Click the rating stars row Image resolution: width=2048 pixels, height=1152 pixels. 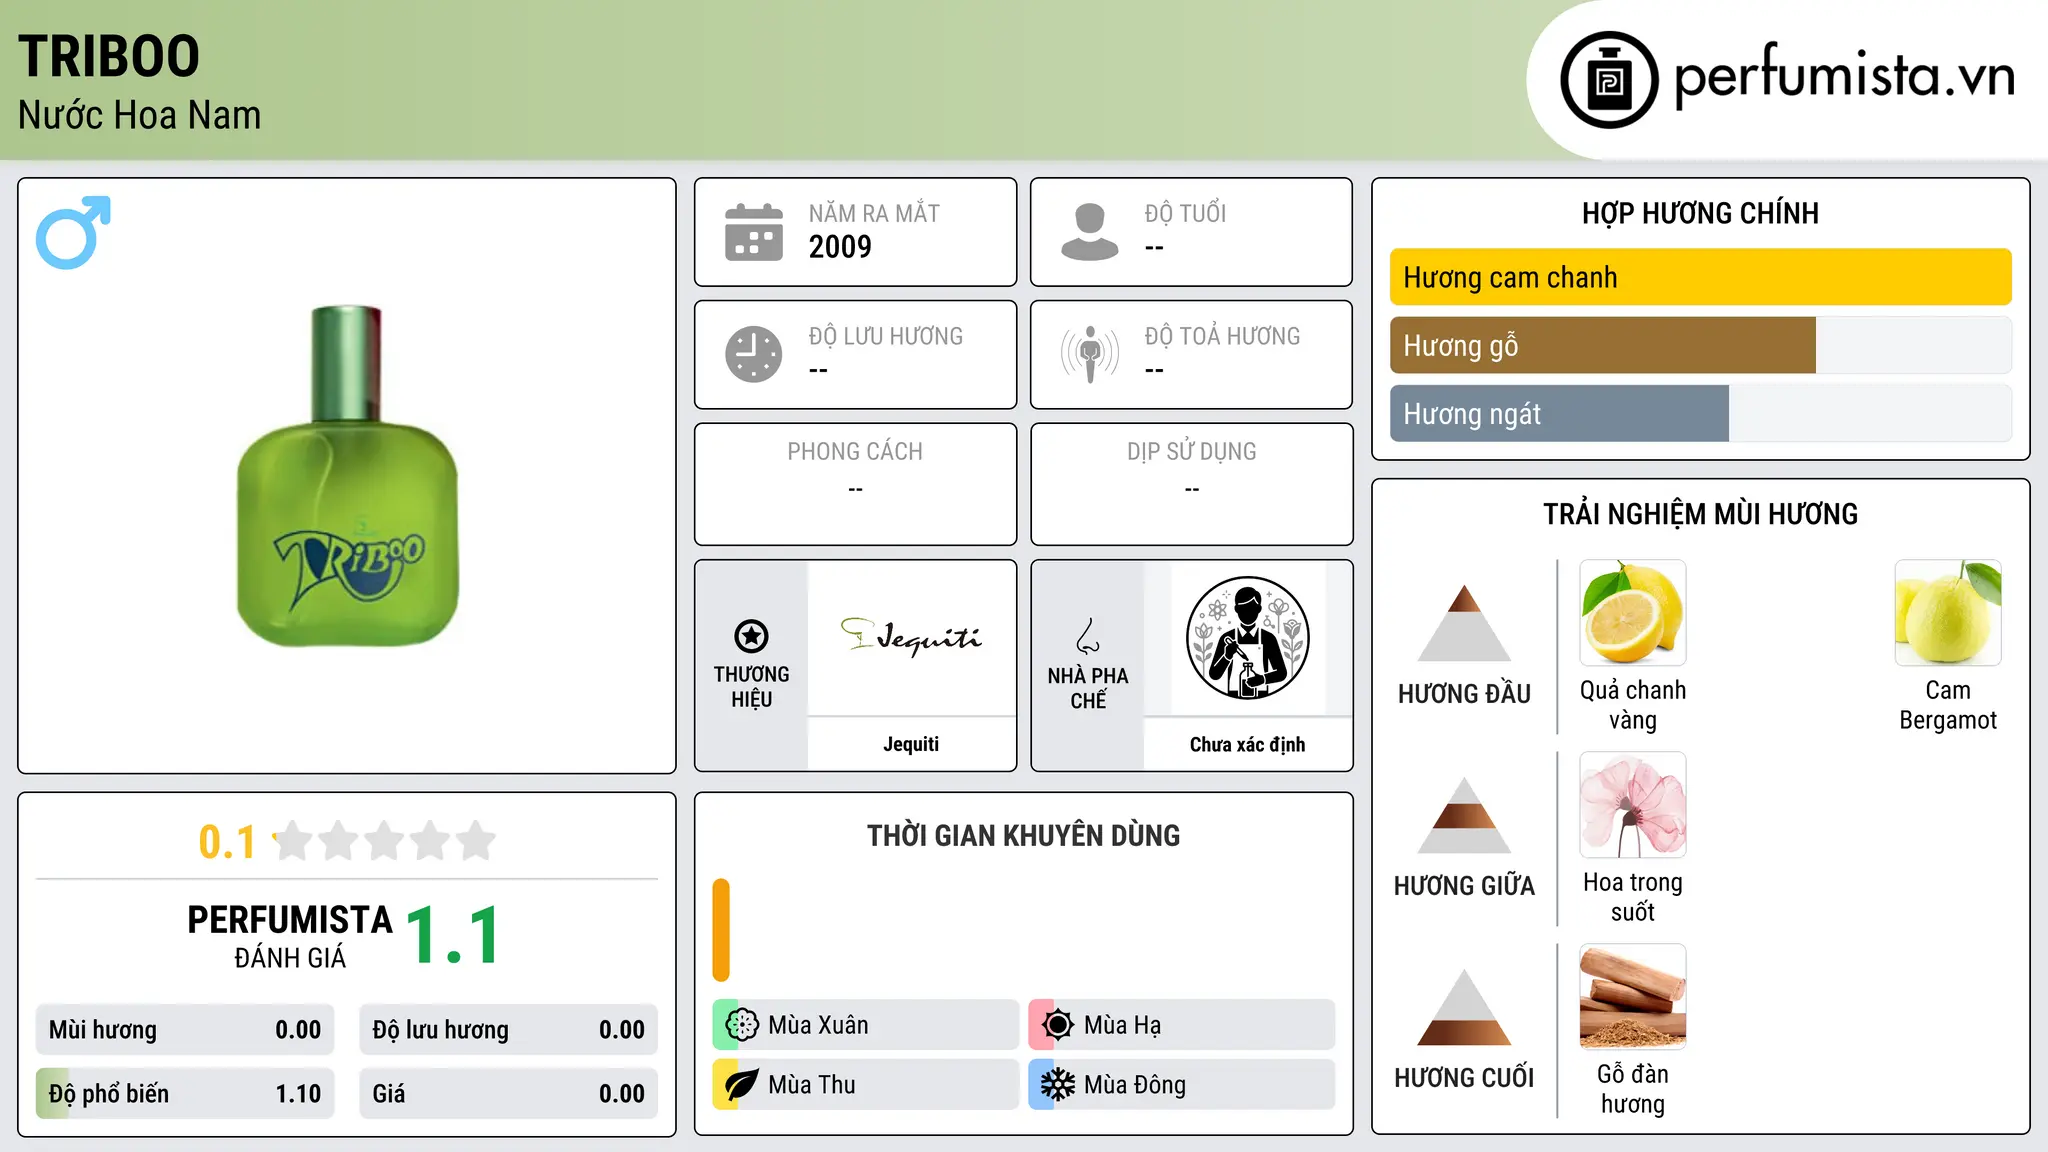(x=384, y=841)
